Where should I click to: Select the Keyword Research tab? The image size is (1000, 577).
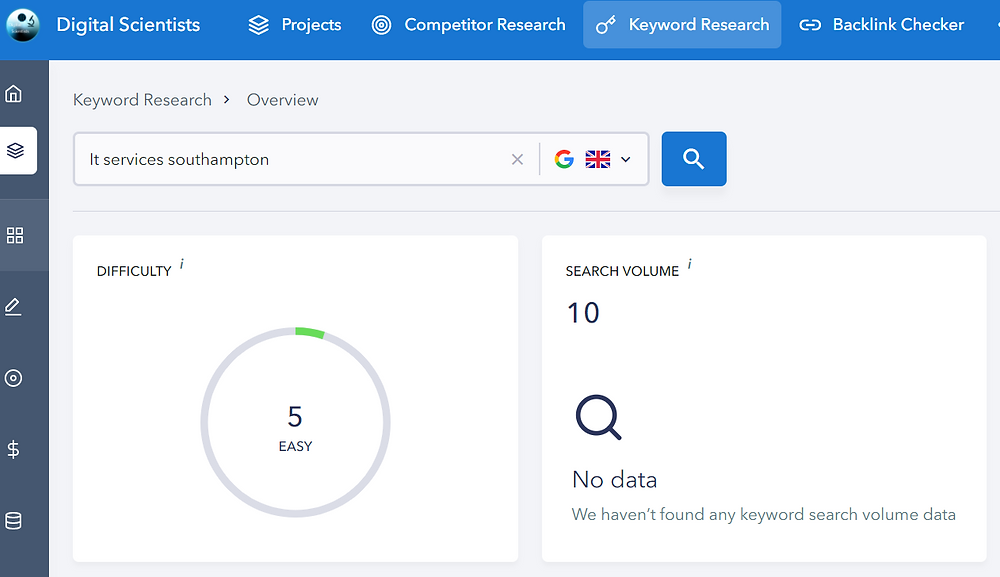(682, 25)
